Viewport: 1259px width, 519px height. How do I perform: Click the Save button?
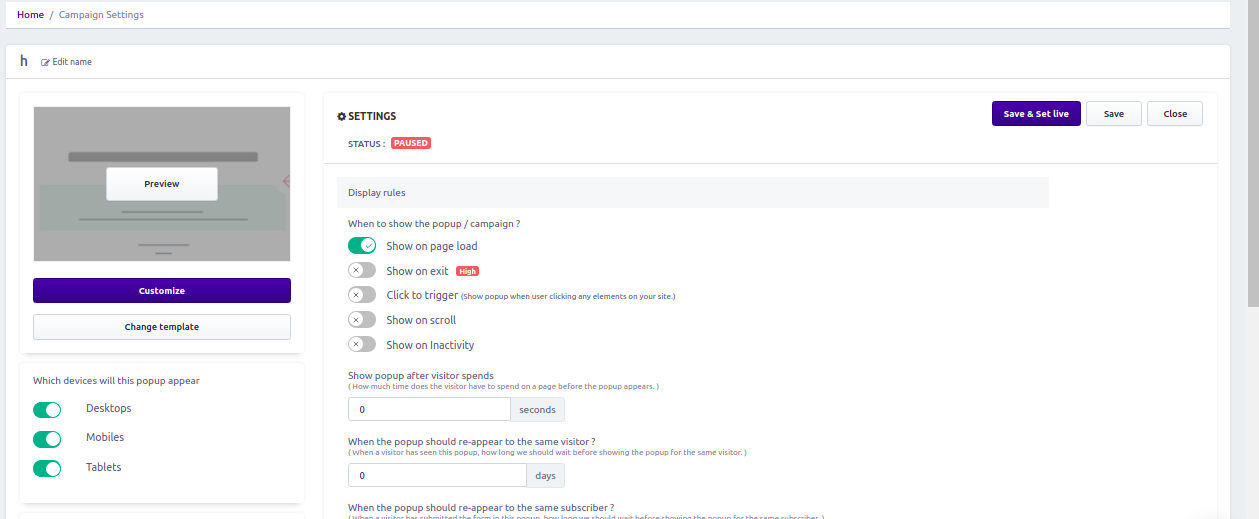(1114, 114)
